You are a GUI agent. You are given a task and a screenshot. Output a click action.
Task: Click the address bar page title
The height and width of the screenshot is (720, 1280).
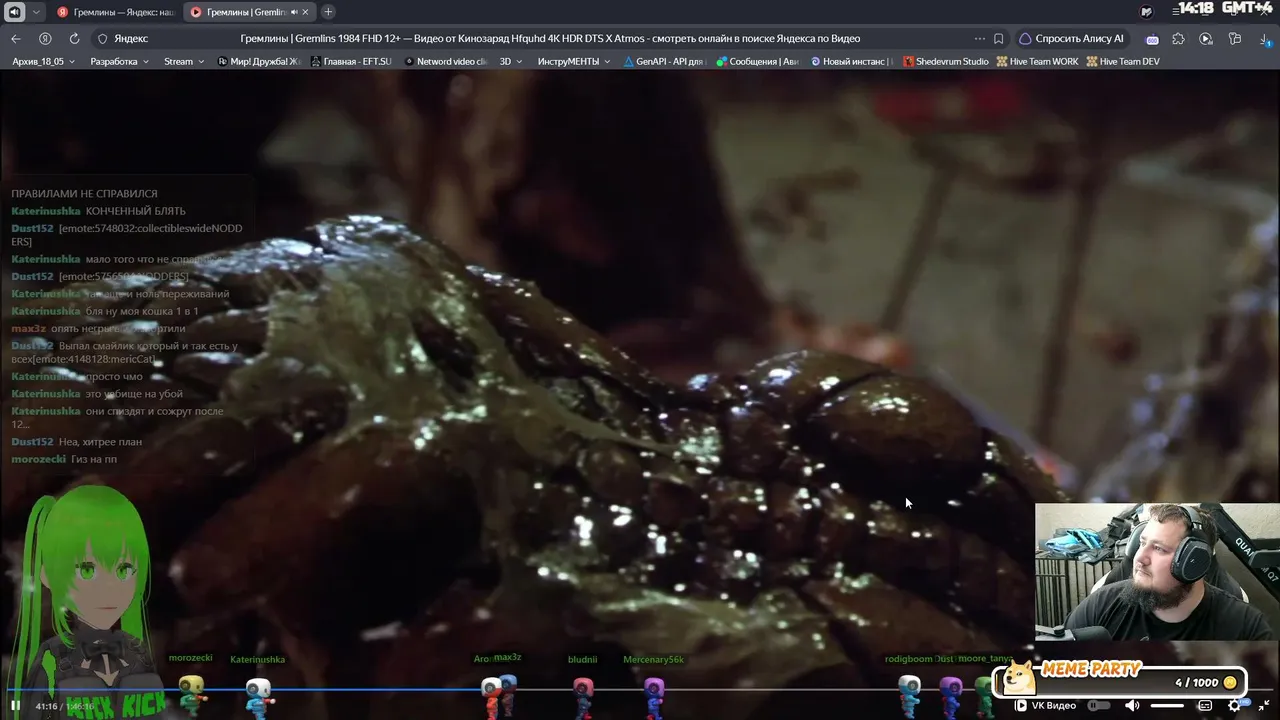coord(550,39)
